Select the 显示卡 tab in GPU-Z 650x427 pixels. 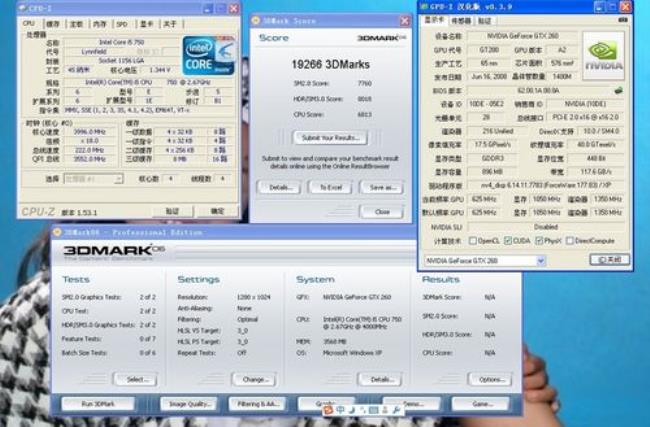[434, 20]
